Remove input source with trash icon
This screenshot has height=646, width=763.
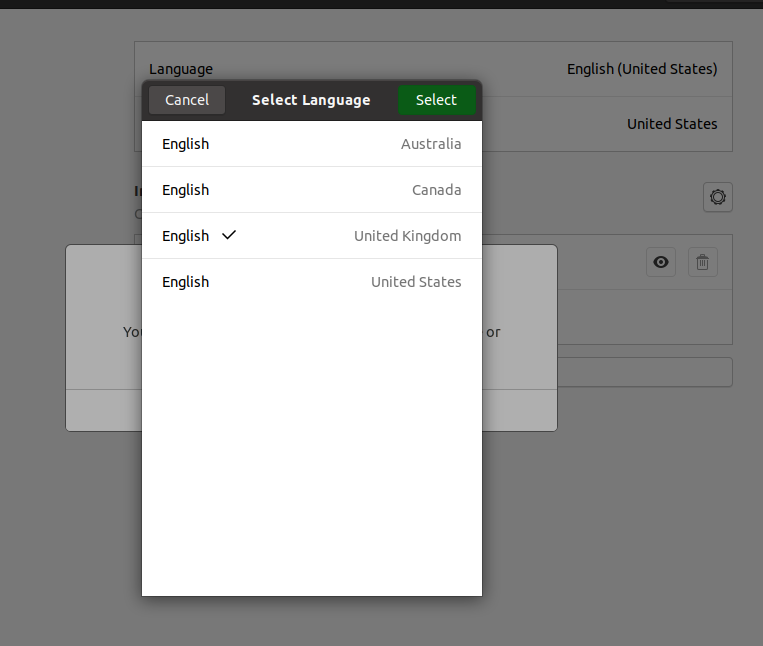coord(702,262)
